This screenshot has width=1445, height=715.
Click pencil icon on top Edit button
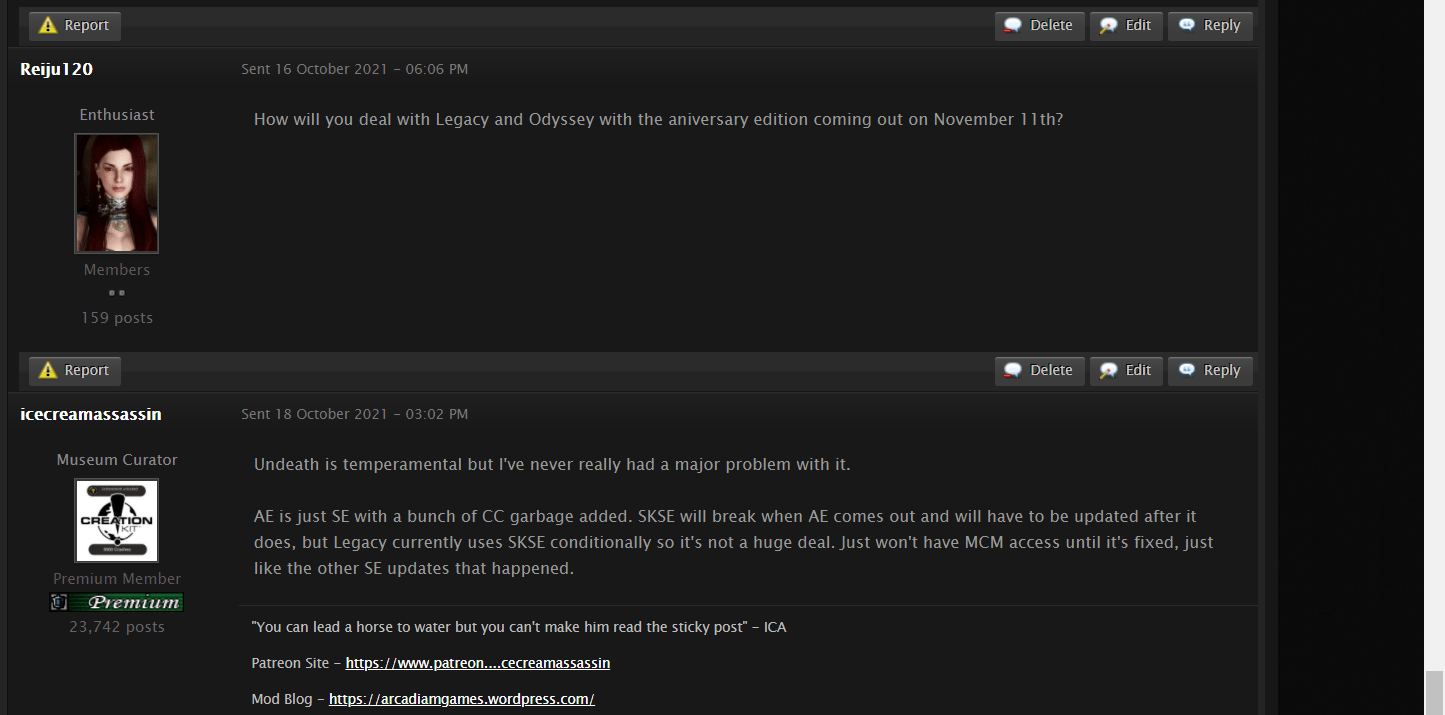click(1108, 26)
